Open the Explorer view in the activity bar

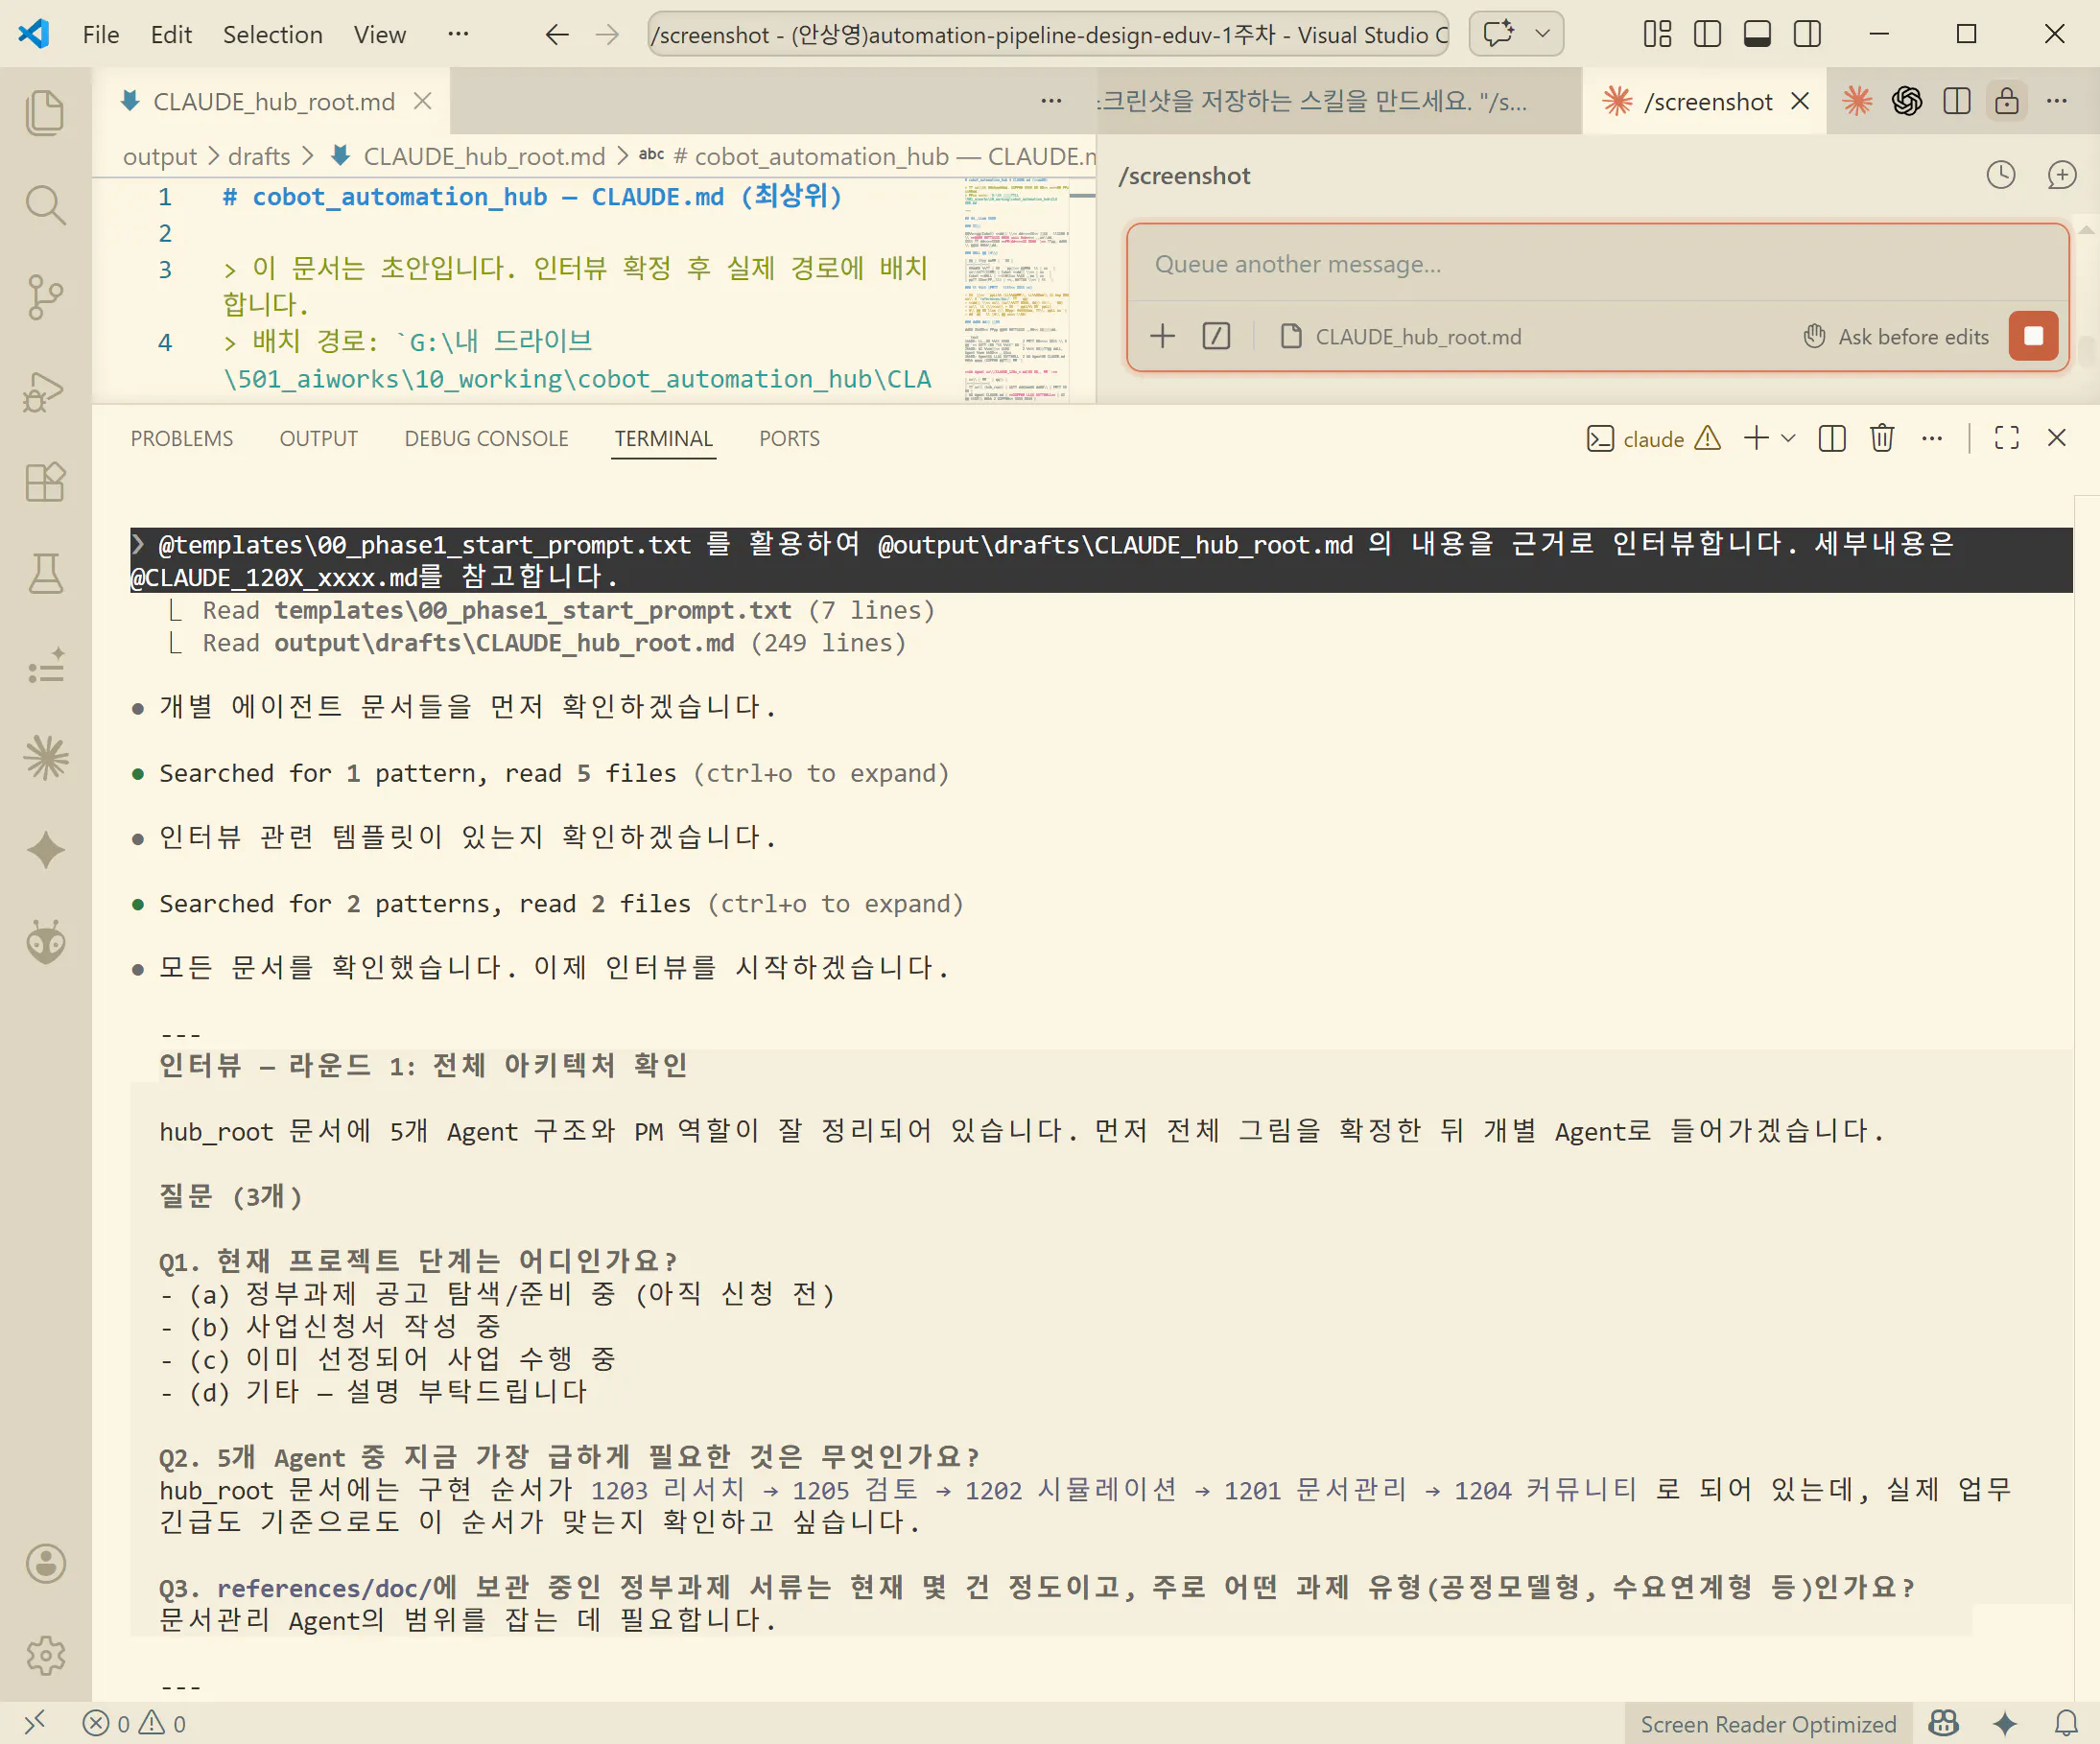pyautogui.click(x=45, y=112)
